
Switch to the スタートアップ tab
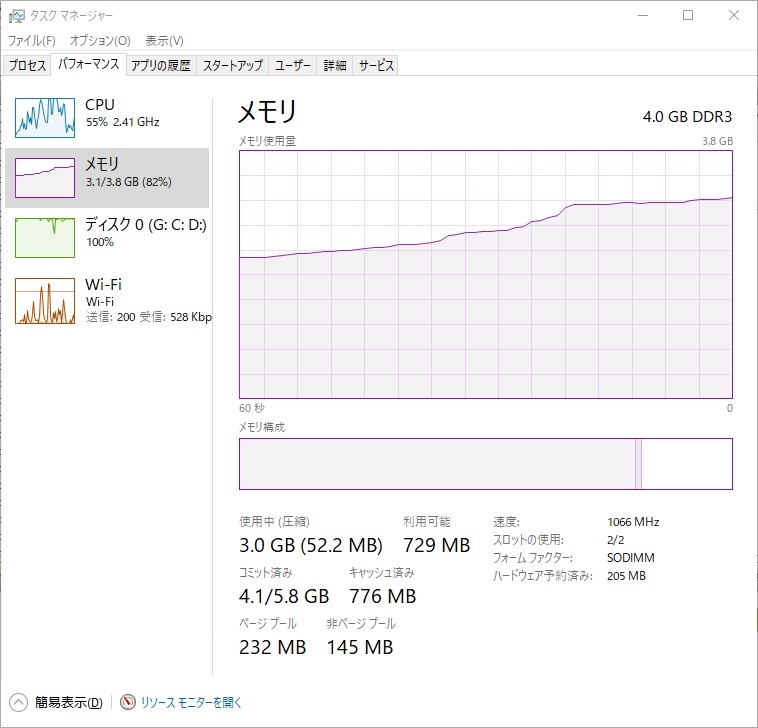[x=233, y=65]
